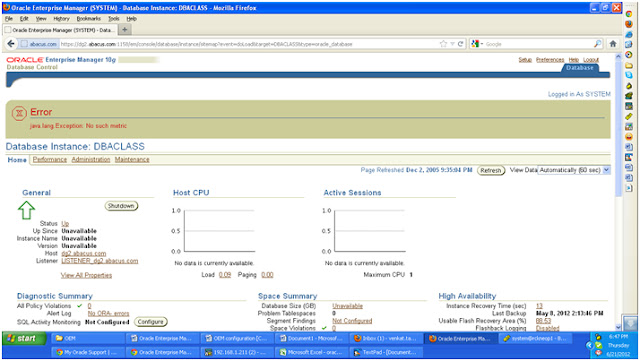Click in the Google search box
640x361 pixels.
coord(539,44)
